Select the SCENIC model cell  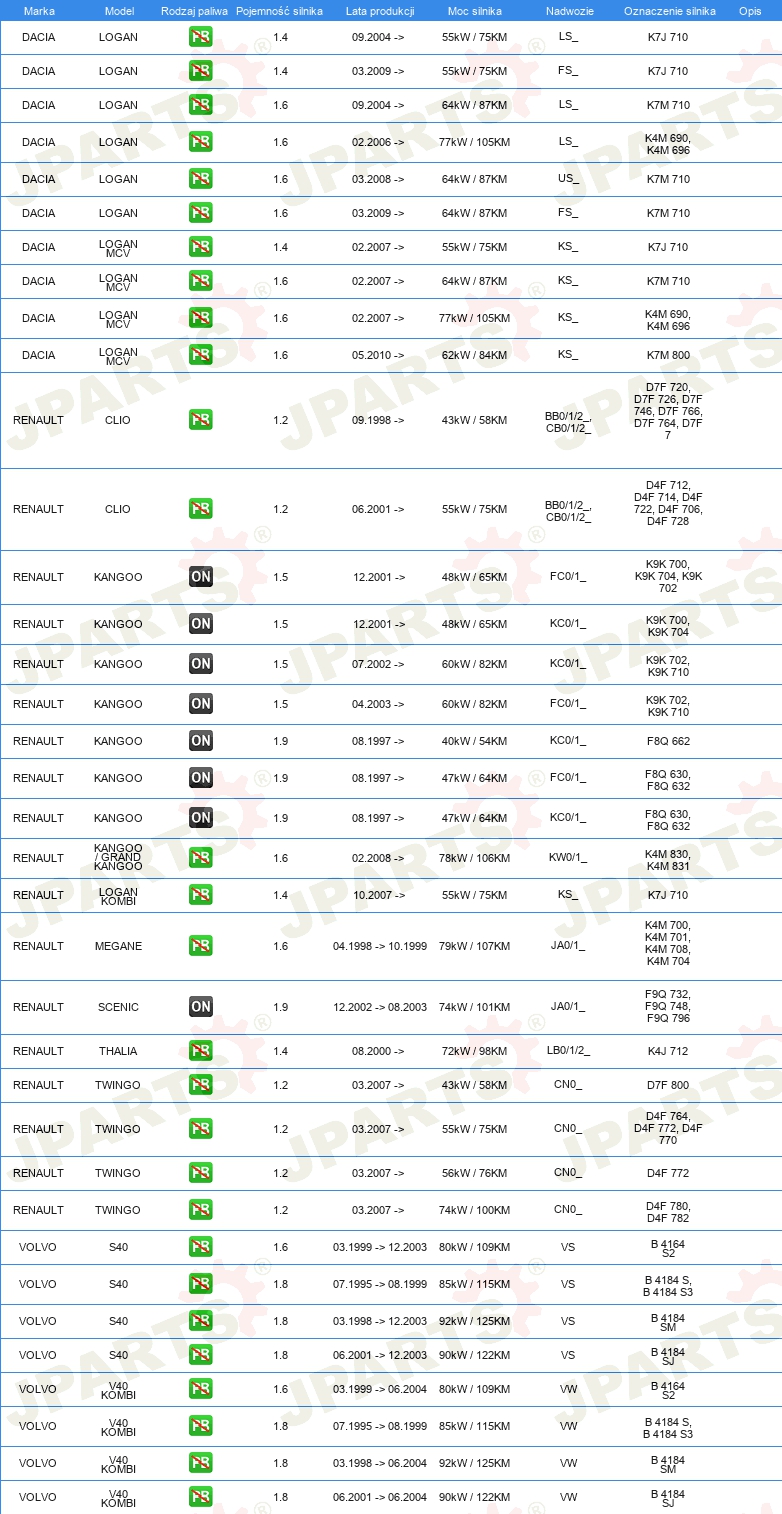119,1007
